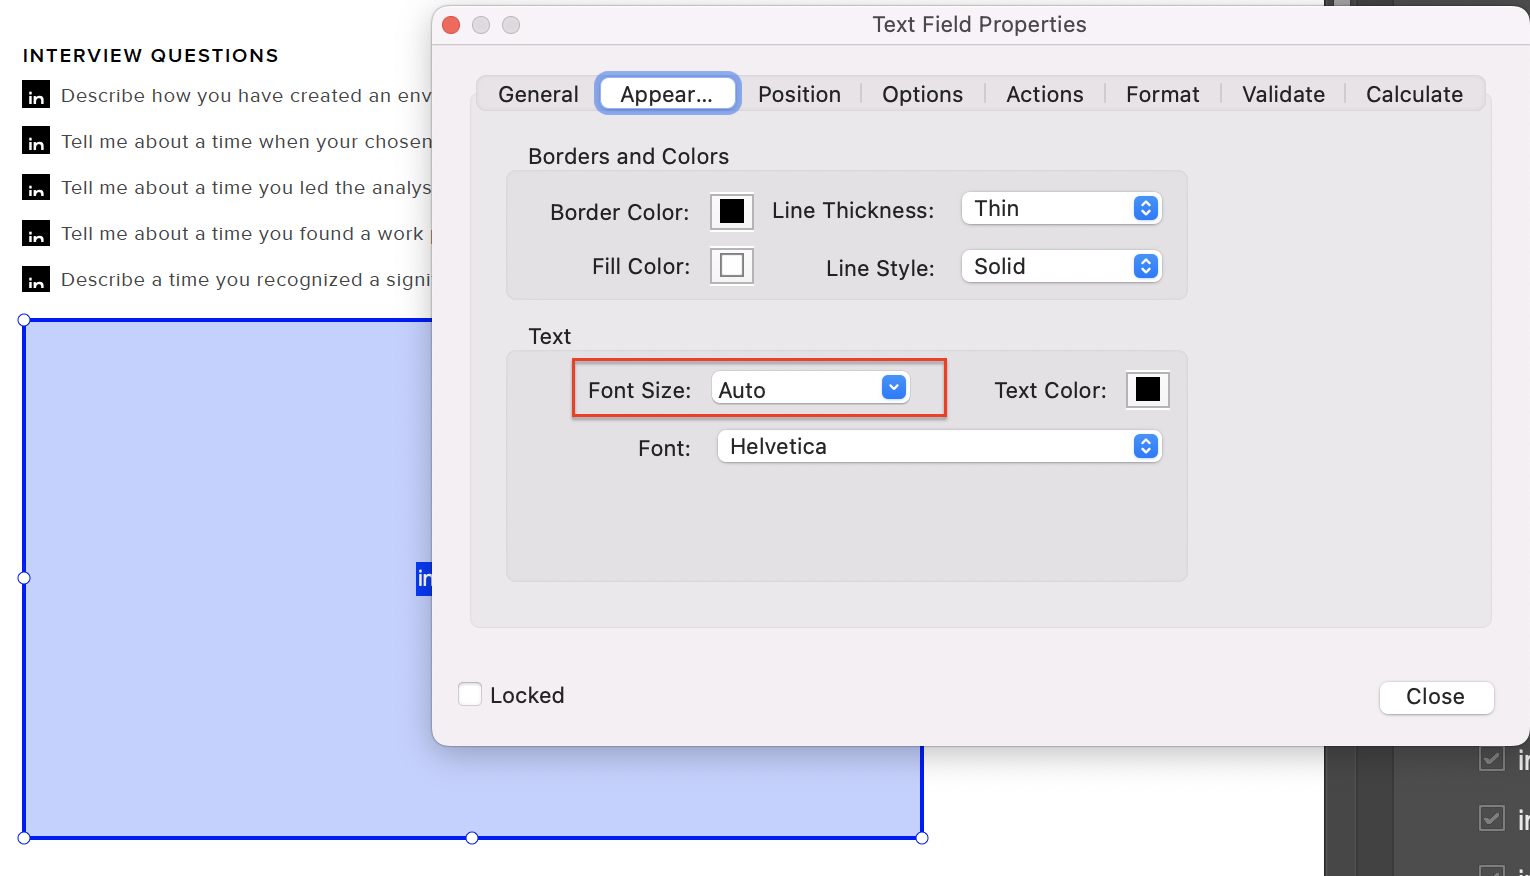
Task: Click the highlighted field name tag in blue box
Action: [x=424, y=578]
